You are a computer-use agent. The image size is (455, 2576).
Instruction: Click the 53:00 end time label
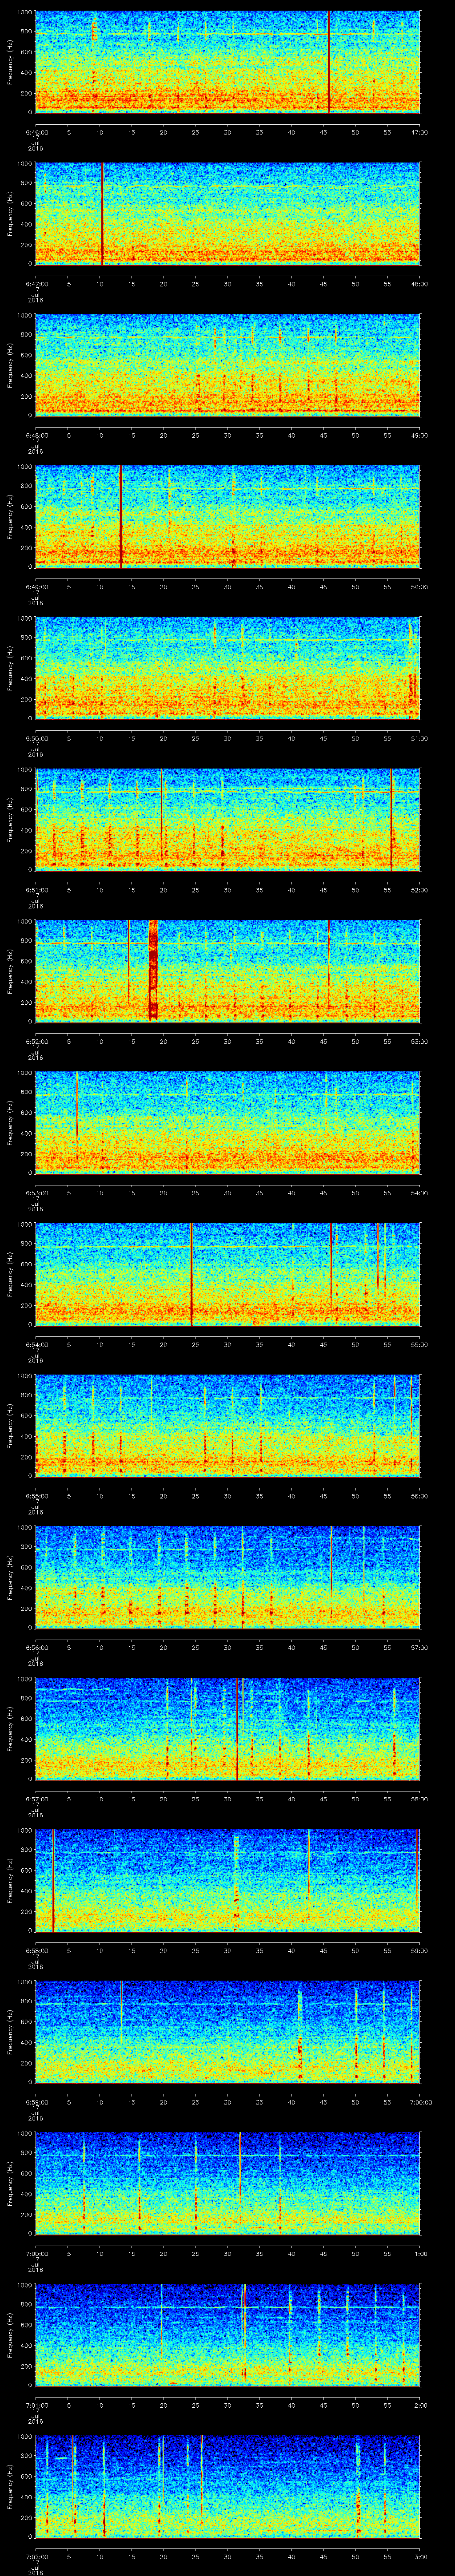point(420,1041)
